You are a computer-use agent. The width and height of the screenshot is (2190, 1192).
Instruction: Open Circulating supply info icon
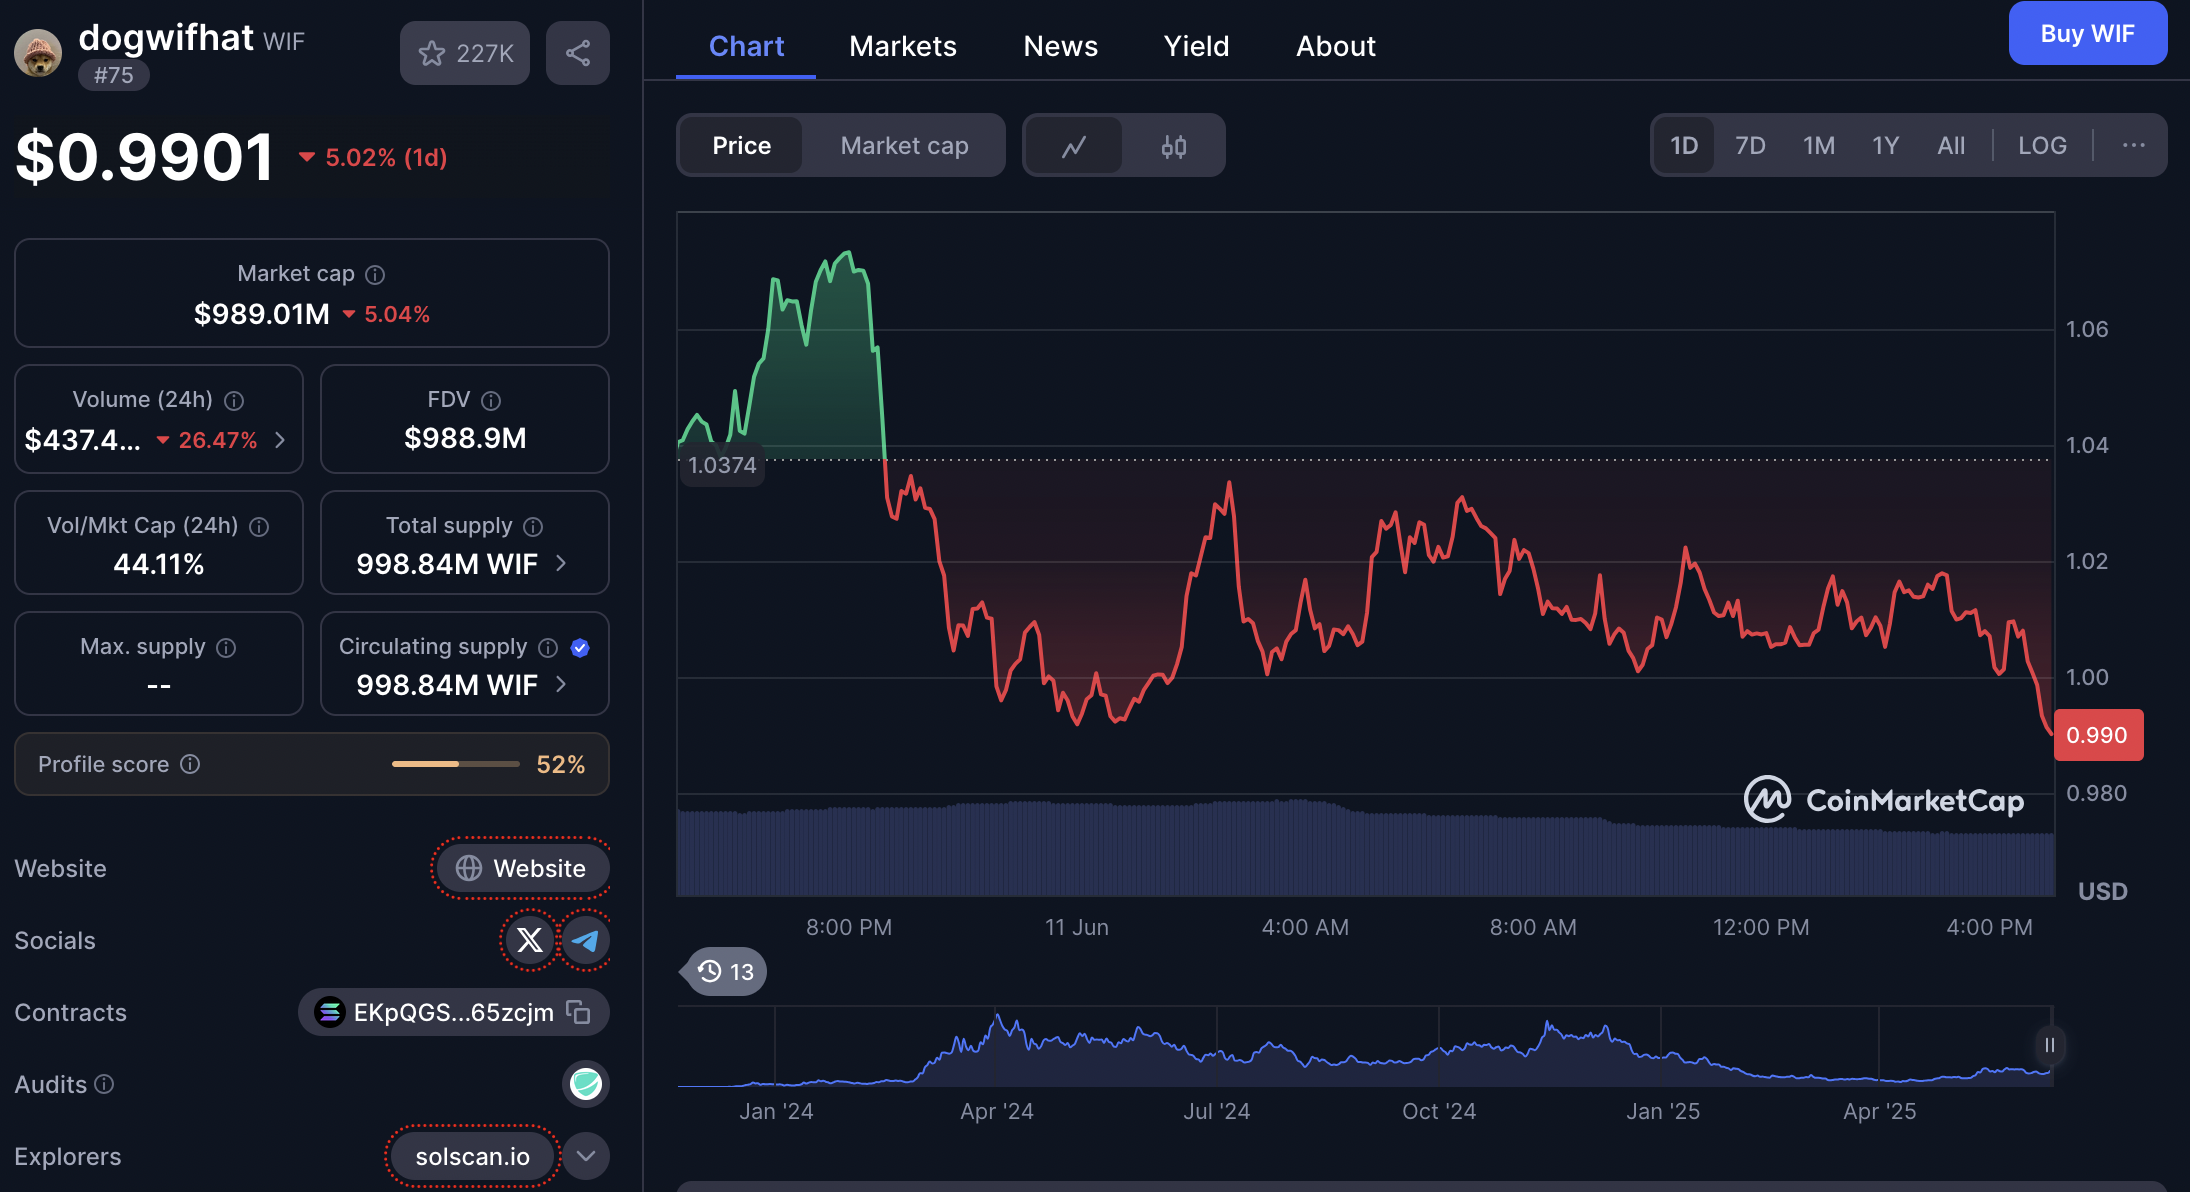coord(548,647)
